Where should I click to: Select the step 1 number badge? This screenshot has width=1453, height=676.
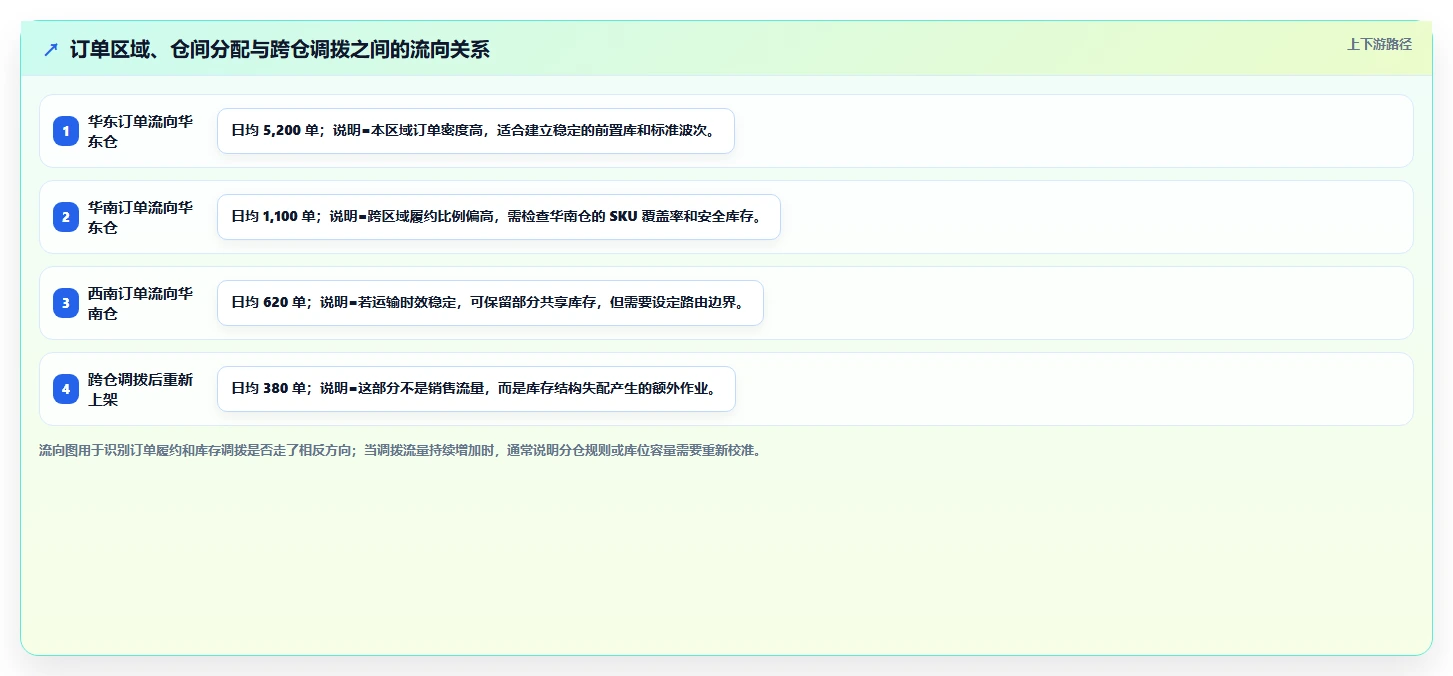[66, 131]
